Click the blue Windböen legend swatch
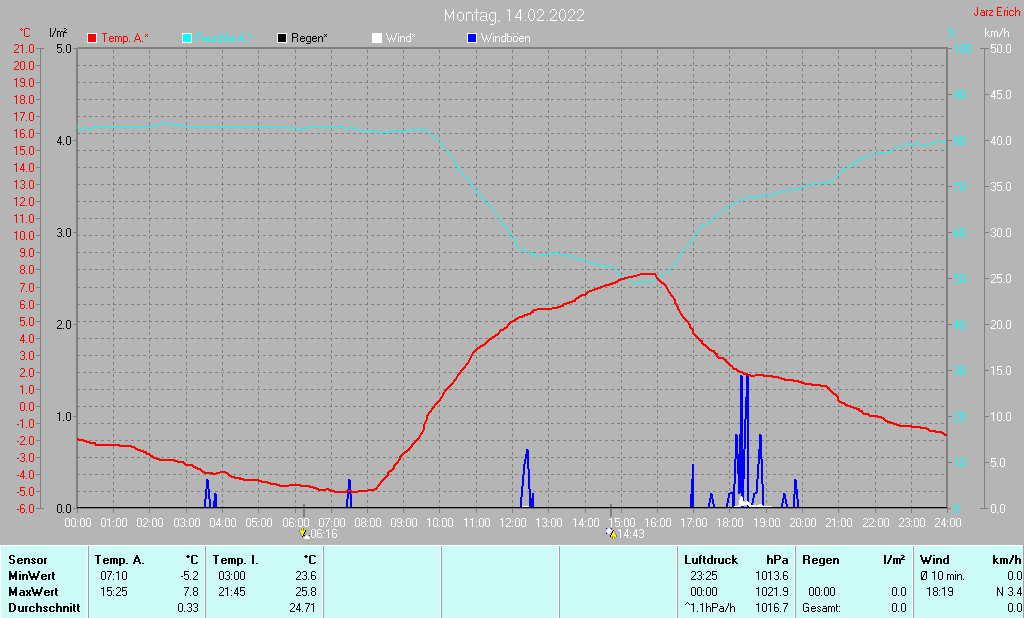Image resolution: width=1024 pixels, height=618 pixels. click(x=472, y=39)
